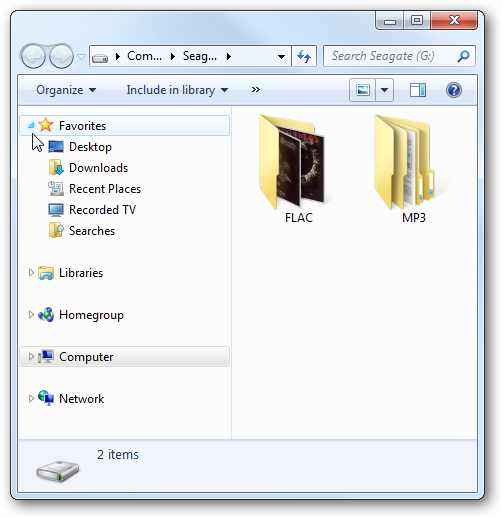Viewport: 503px width, 518px height.
Task: Collapse the Favorites group
Action: 31,125
